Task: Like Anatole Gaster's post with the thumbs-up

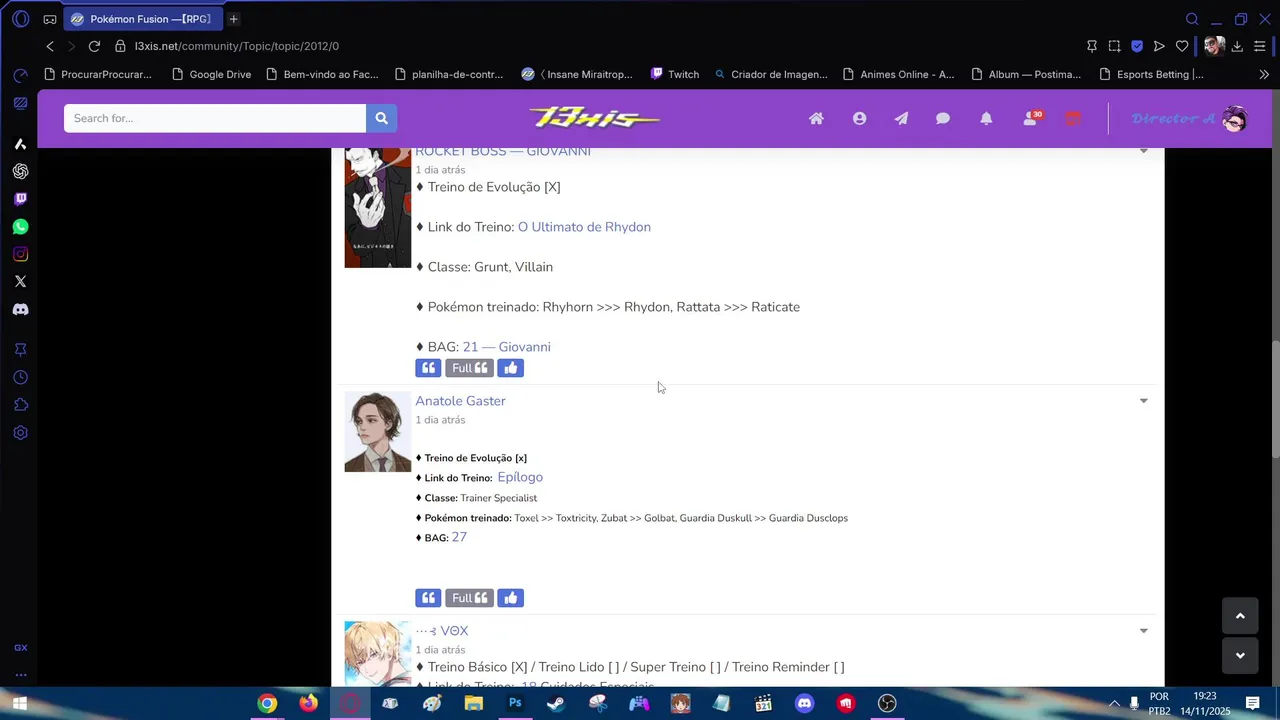Action: pos(511,598)
